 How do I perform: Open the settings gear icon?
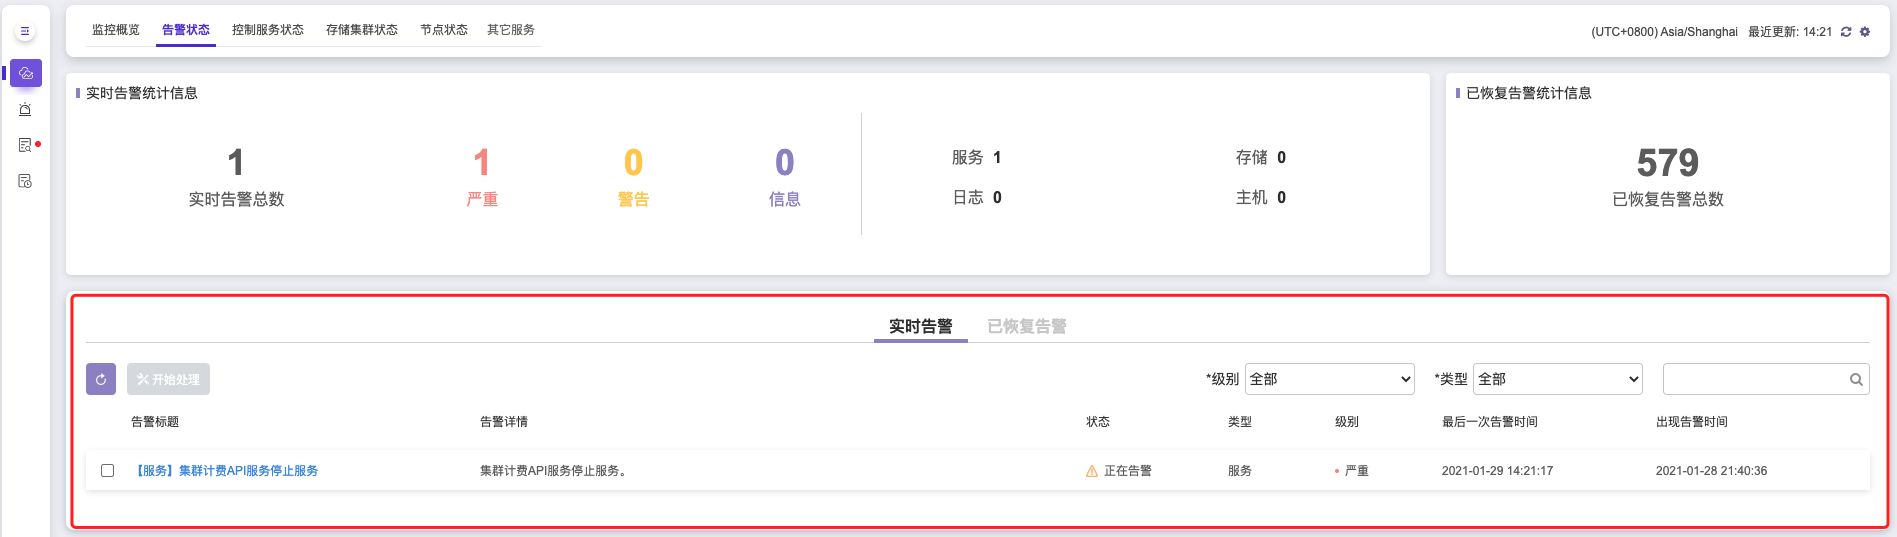click(x=1865, y=32)
